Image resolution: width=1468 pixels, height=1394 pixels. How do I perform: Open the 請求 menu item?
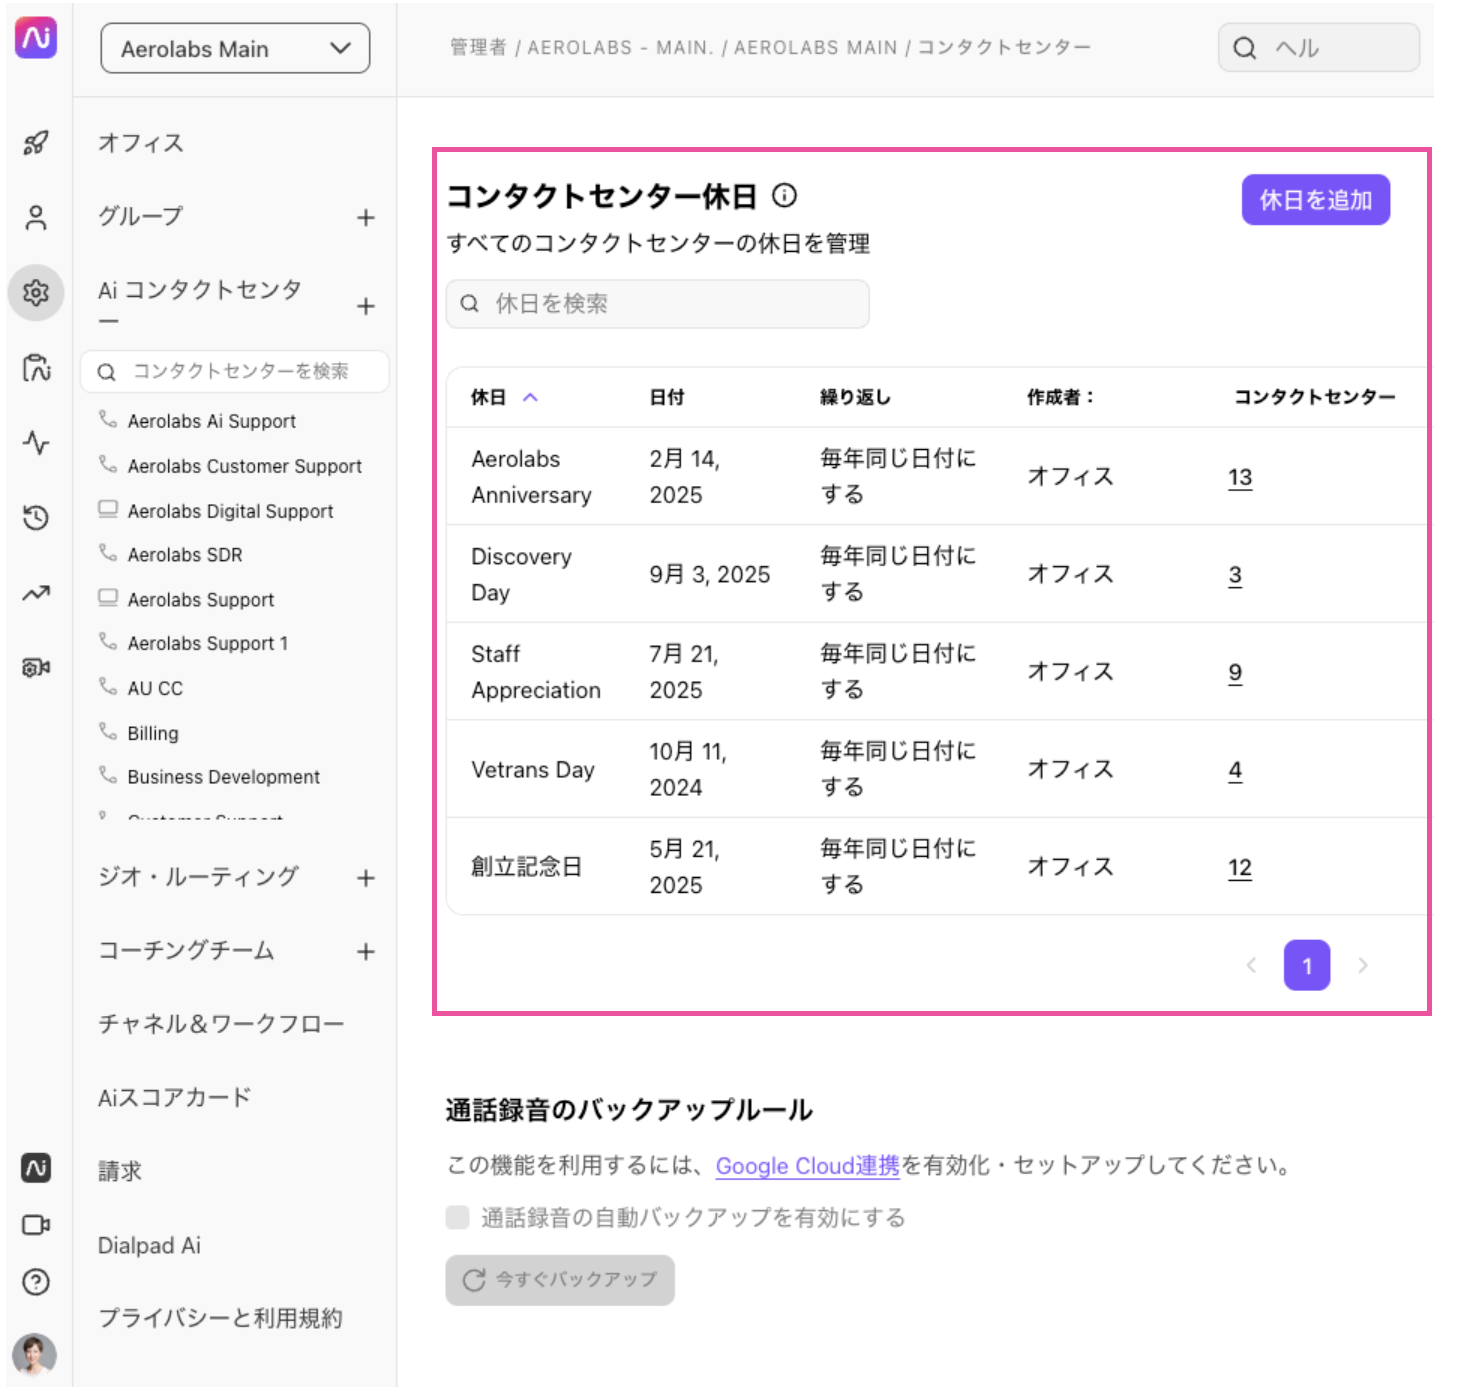tap(120, 1171)
